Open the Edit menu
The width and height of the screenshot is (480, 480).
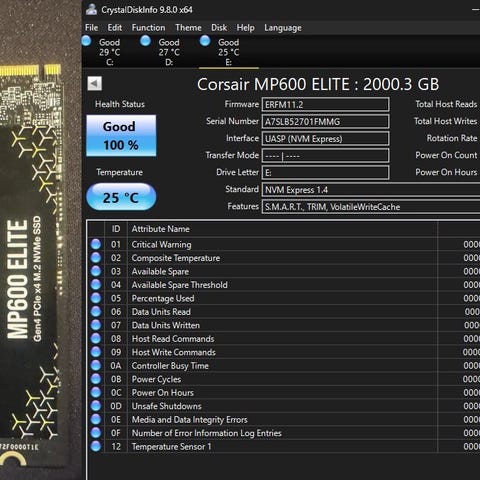point(115,28)
